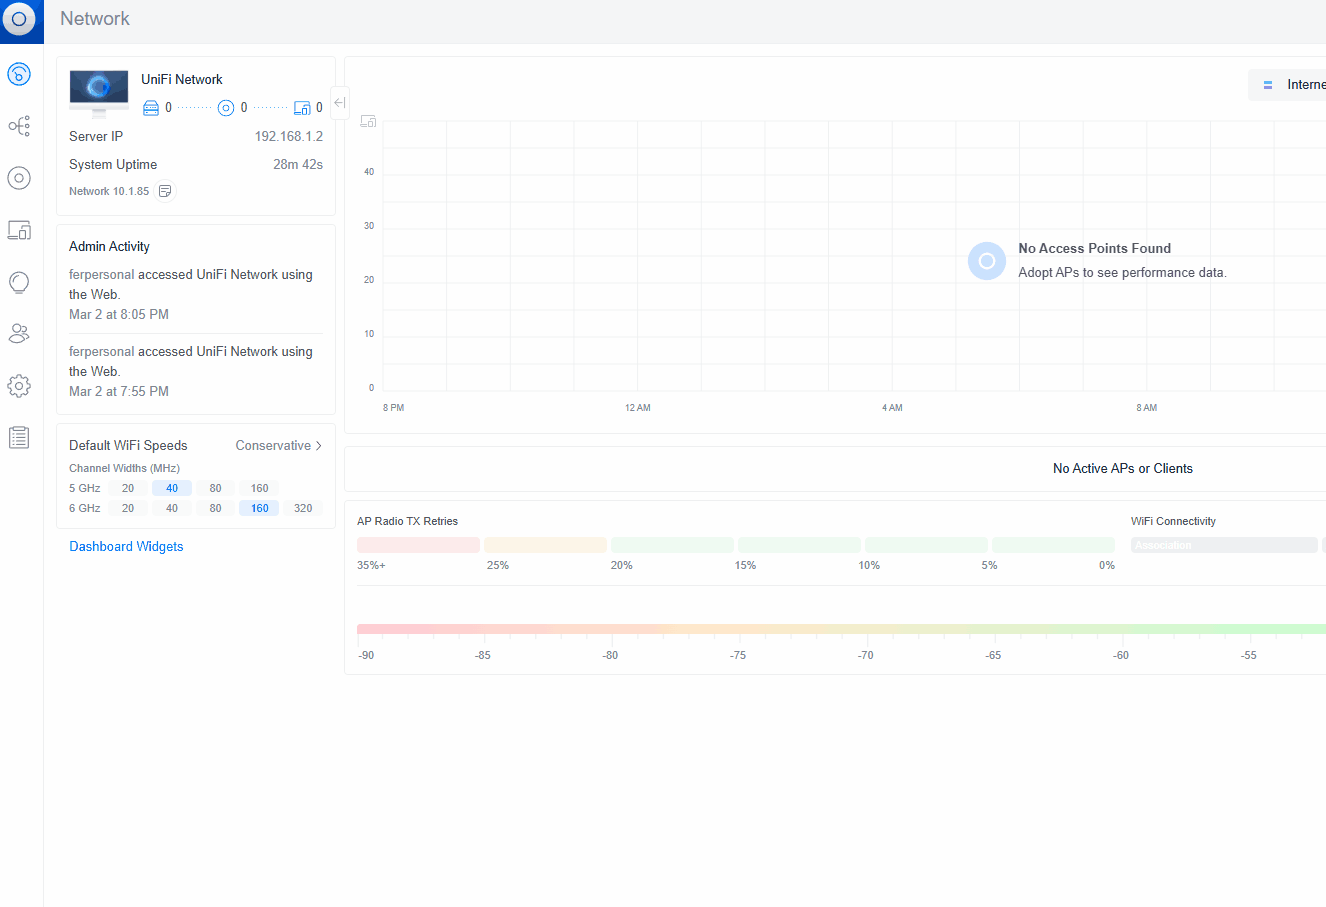Open the Dashboard from the sidebar

[19, 74]
